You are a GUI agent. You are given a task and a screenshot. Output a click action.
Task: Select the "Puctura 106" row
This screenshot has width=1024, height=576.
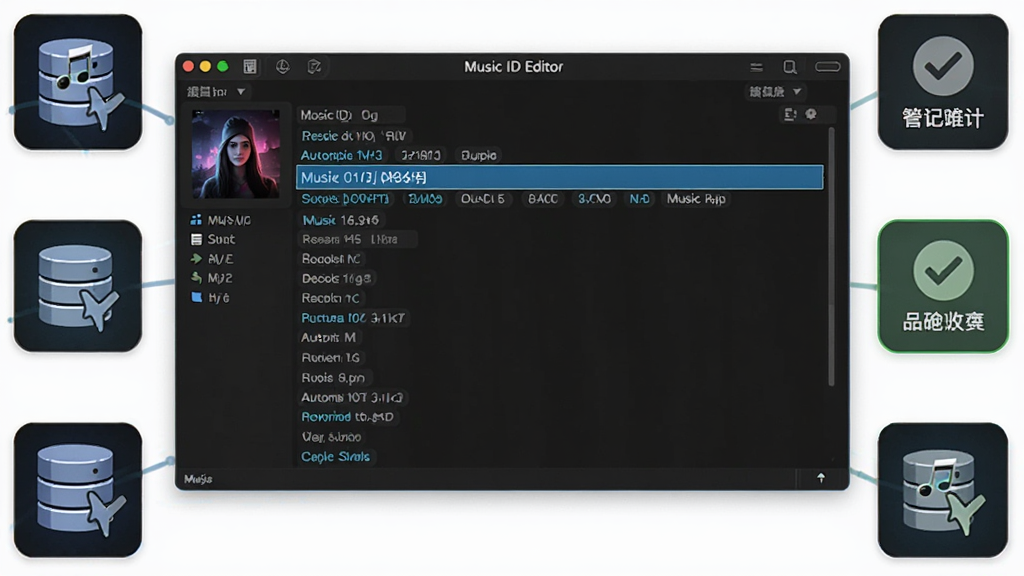353,318
